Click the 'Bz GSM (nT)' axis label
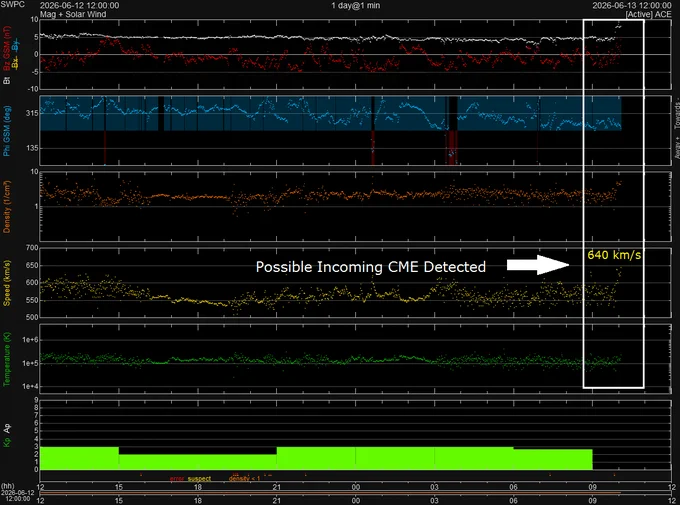 (x=7, y=48)
